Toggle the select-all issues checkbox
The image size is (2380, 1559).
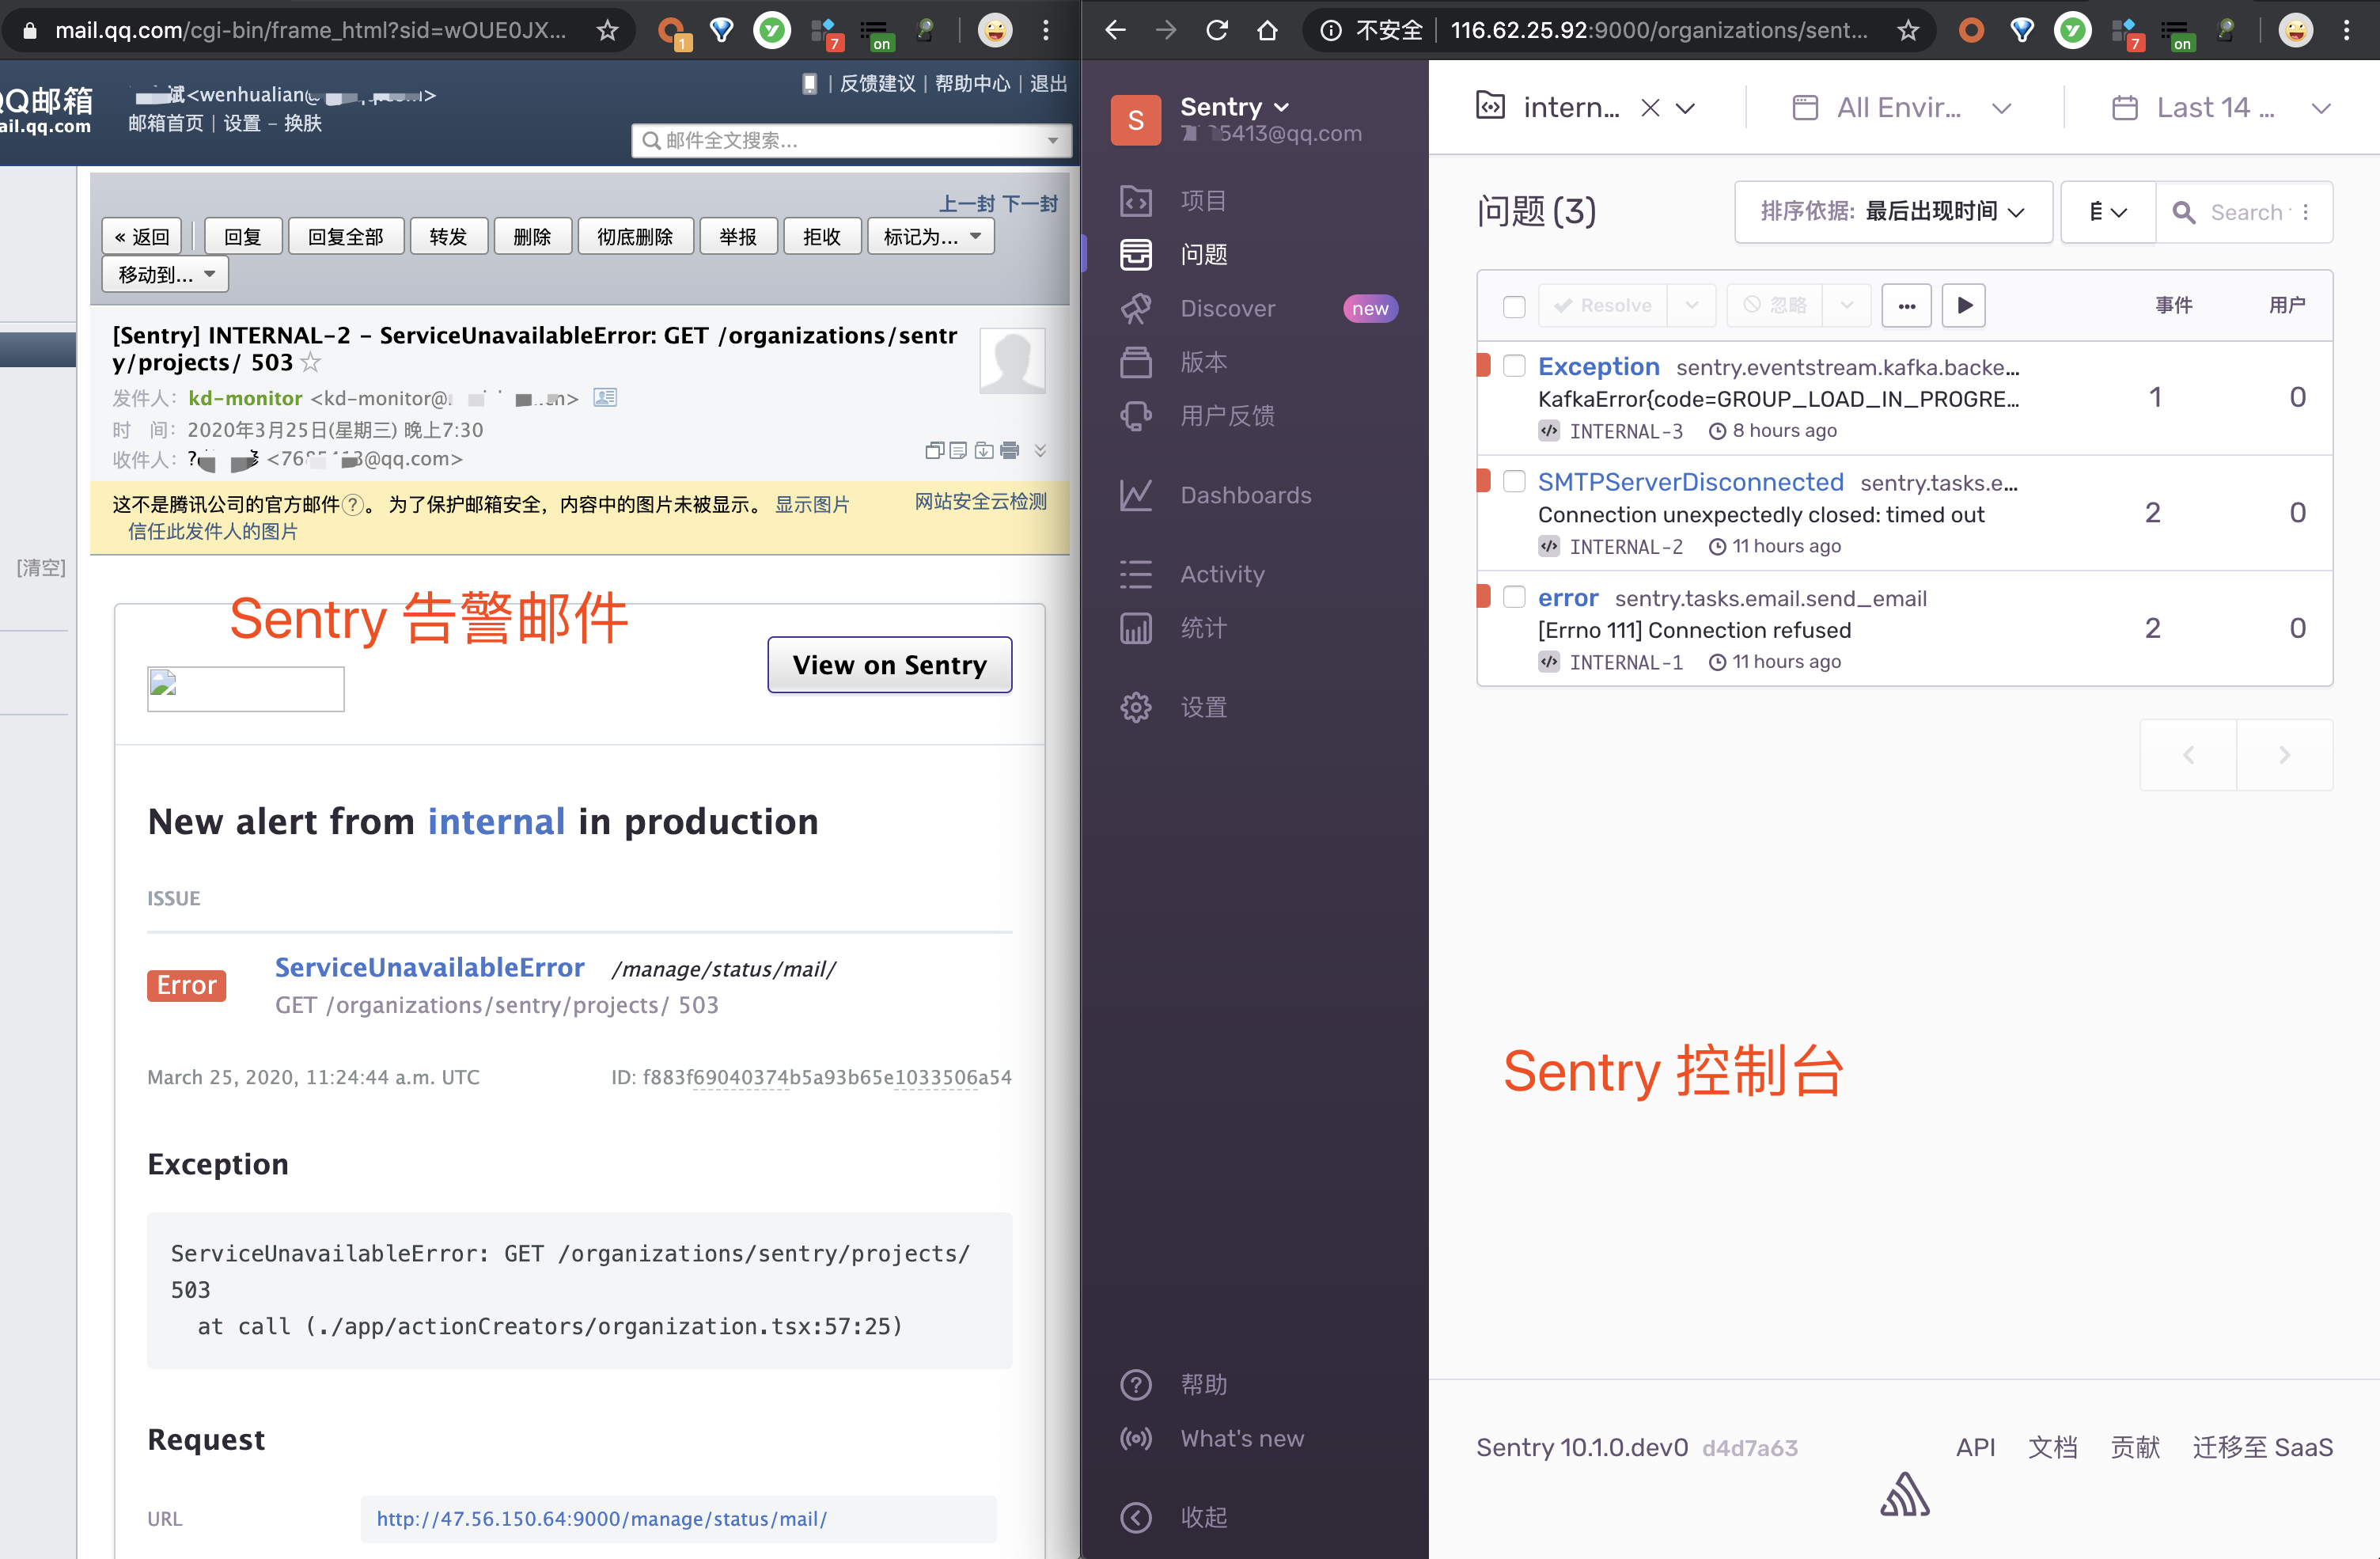[1513, 306]
